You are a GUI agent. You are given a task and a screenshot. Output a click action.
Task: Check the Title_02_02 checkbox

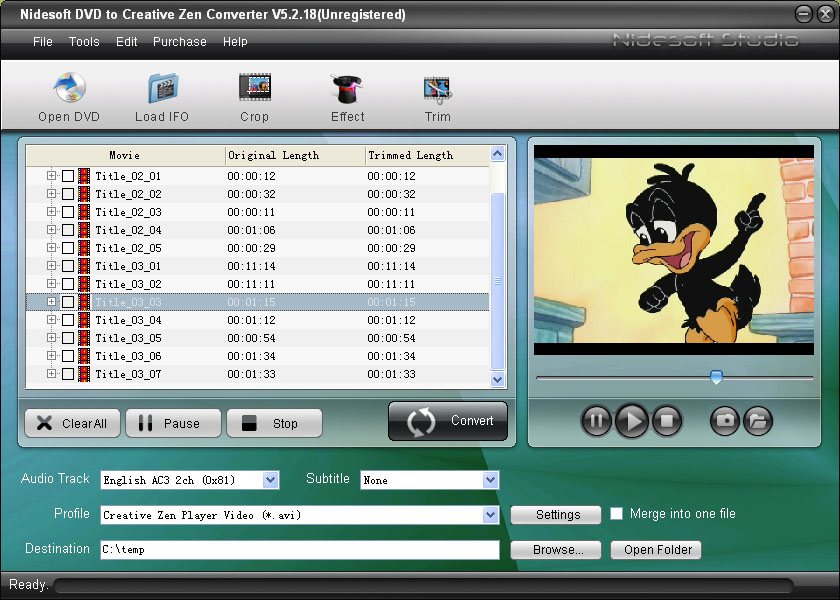[x=68, y=194]
